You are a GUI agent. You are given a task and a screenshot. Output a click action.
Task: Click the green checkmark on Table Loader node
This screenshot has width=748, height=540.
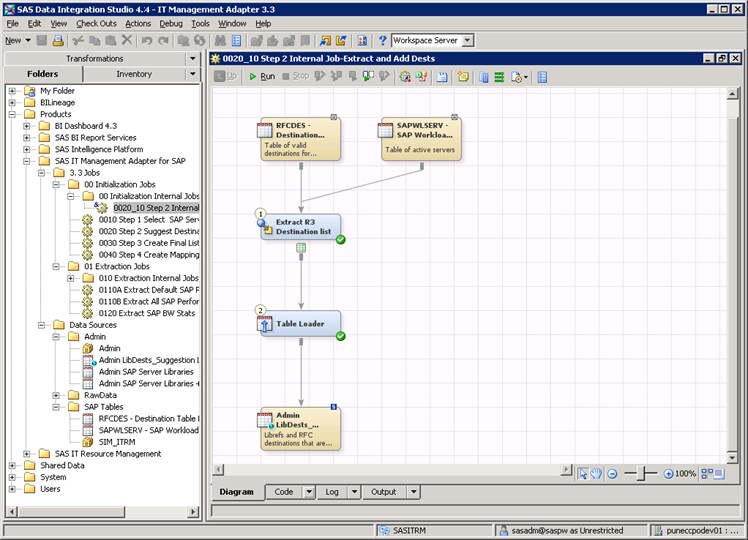point(340,336)
